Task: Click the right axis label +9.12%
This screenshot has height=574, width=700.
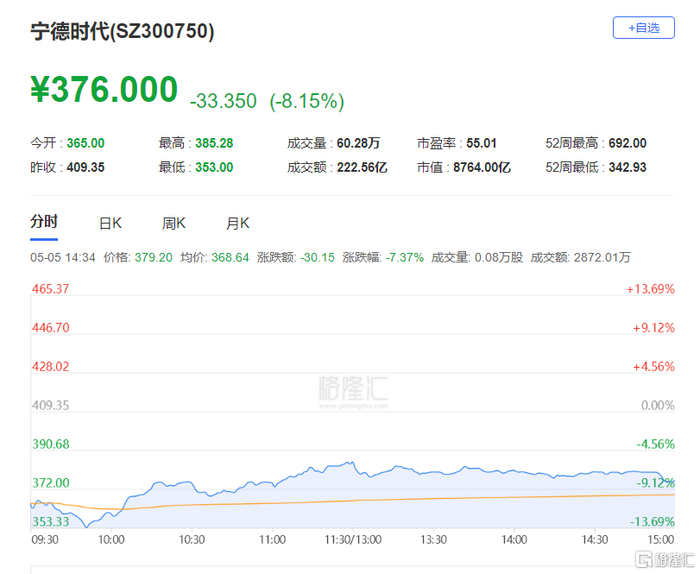Action: (654, 328)
